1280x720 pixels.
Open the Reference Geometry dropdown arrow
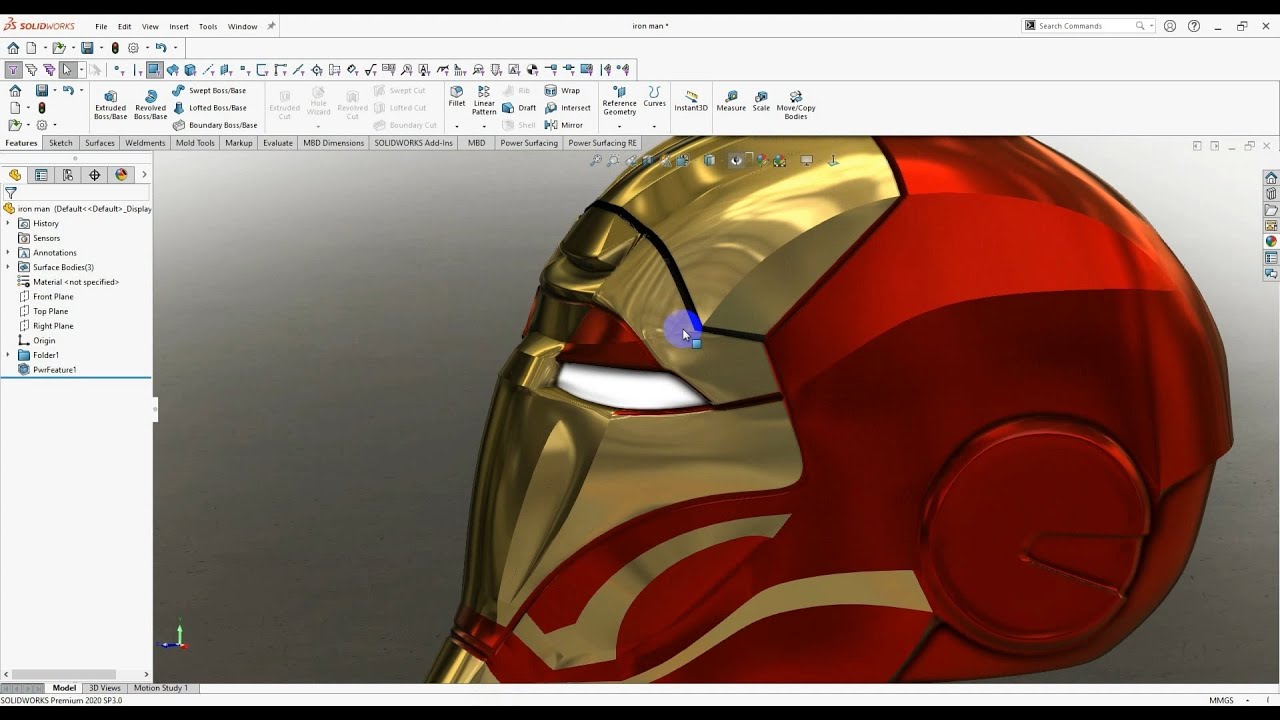click(619, 126)
